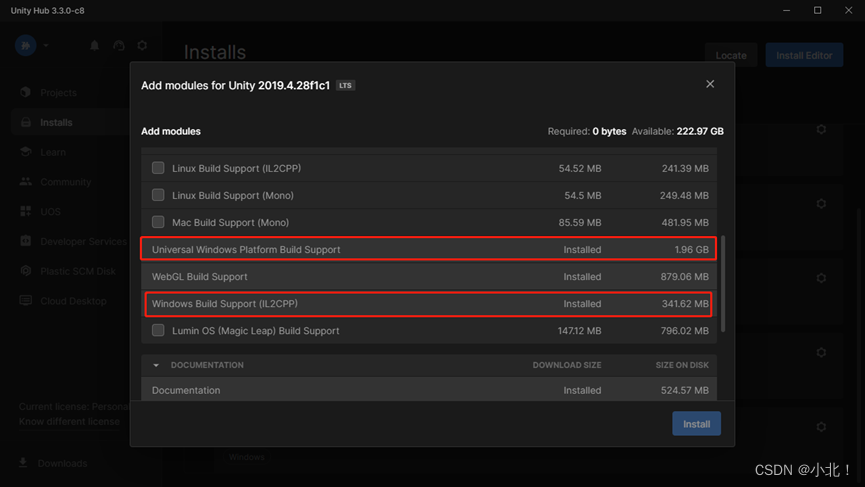Click the notifications bell icon

coord(94,45)
